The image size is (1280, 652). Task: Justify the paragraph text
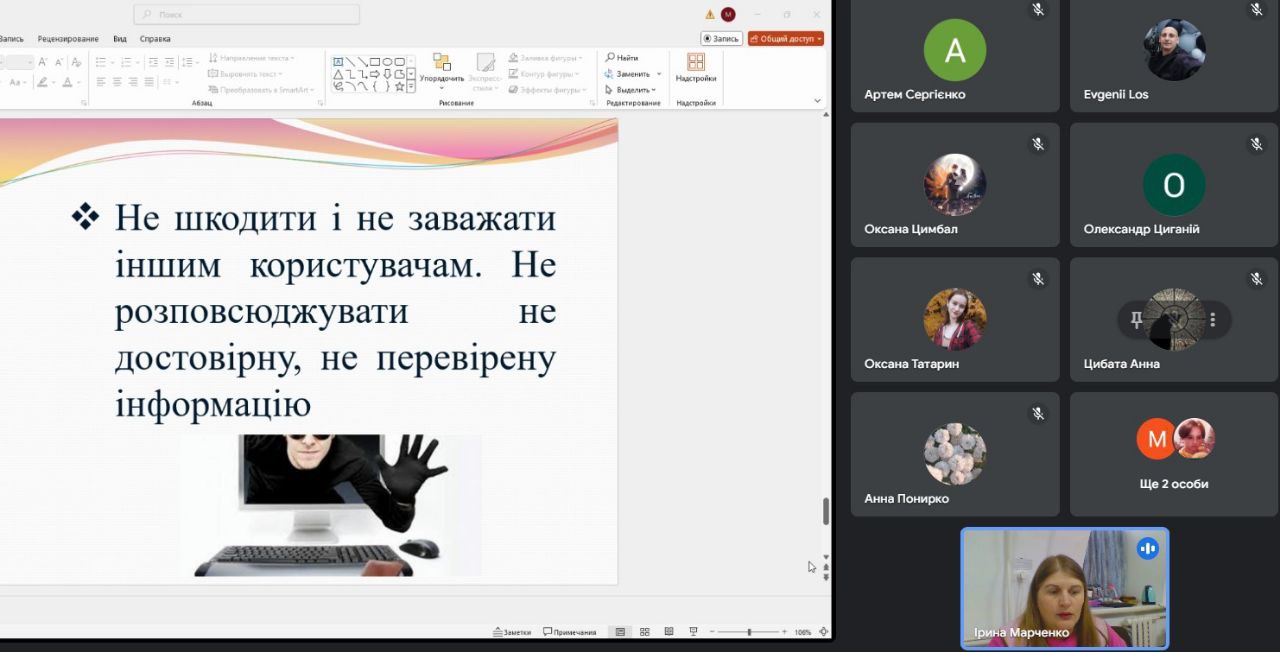[x=150, y=82]
